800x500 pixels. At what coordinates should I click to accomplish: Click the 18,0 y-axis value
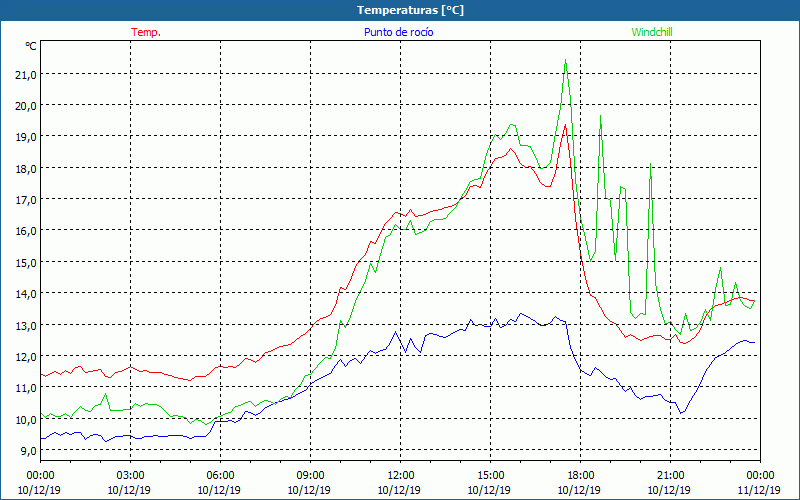pyautogui.click(x=26, y=169)
